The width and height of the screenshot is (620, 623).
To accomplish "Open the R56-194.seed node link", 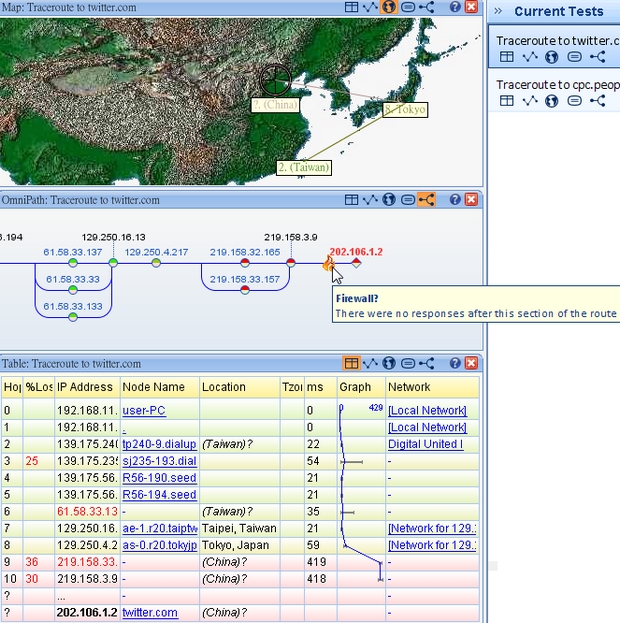I will click(x=159, y=495).
